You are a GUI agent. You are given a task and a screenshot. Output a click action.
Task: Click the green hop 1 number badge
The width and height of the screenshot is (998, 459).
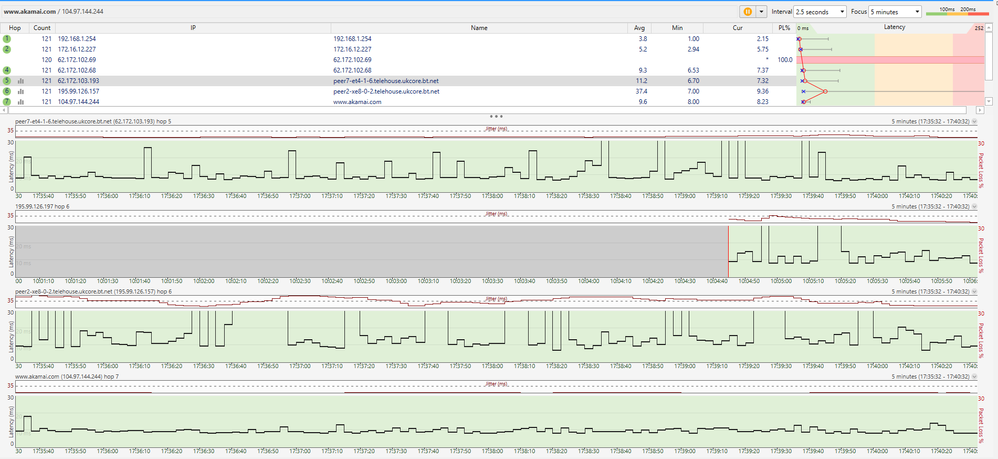[6, 38]
